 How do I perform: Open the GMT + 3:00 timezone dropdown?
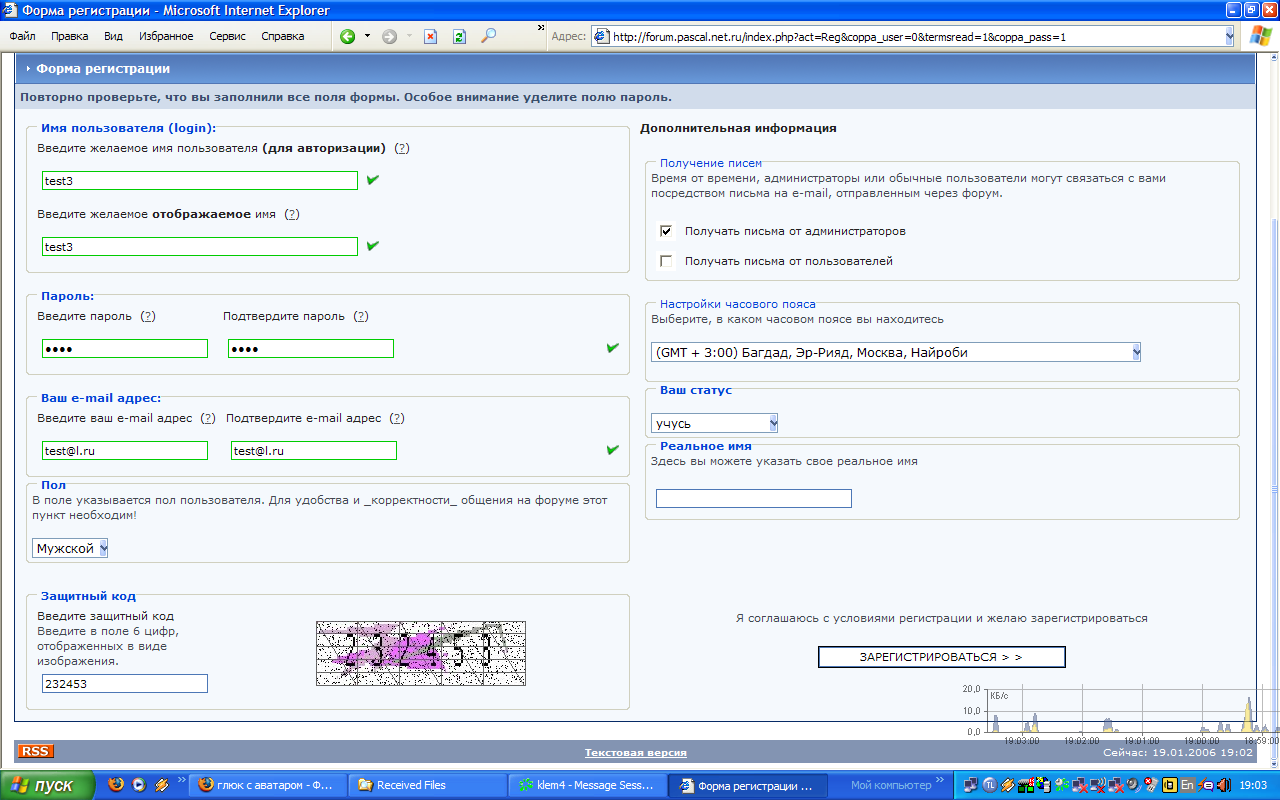pos(1135,352)
